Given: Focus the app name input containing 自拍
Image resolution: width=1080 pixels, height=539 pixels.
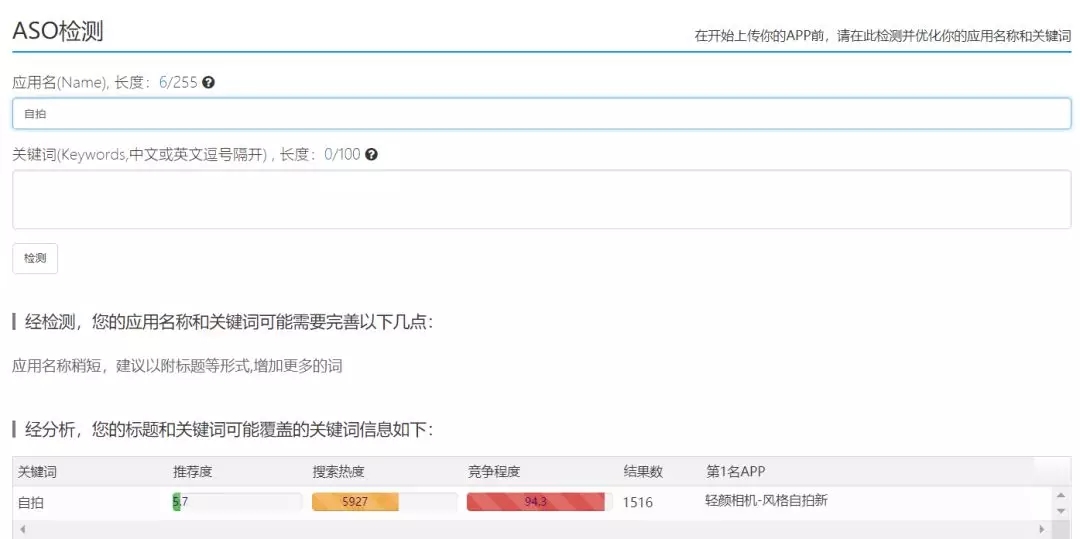Looking at the screenshot, I should (x=541, y=114).
